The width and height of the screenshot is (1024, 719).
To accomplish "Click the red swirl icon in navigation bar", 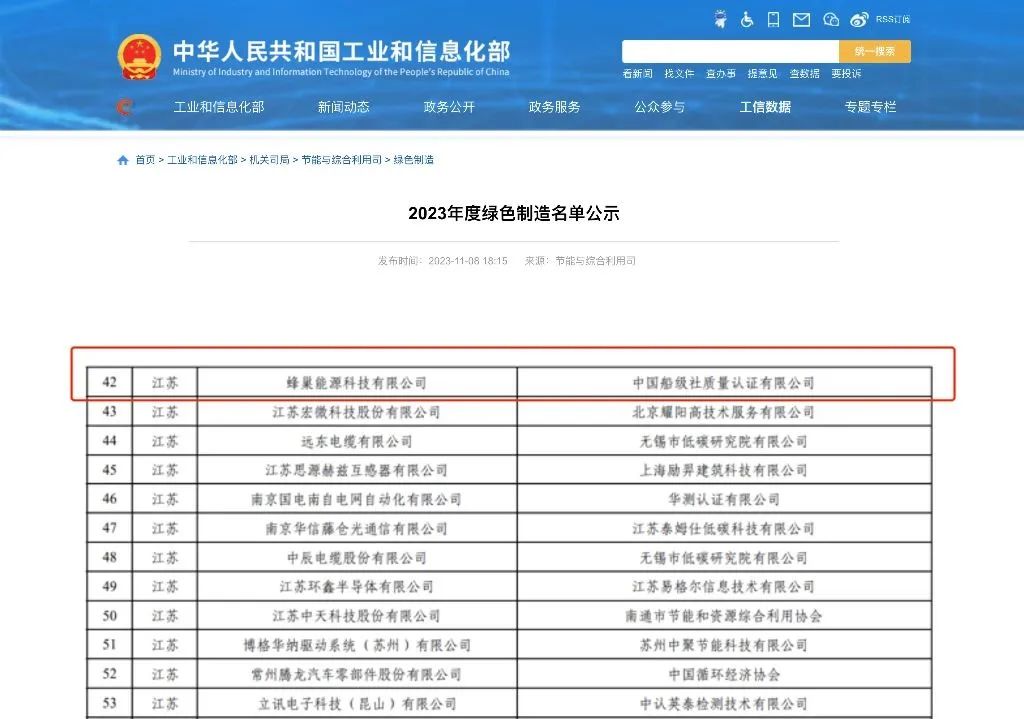I will point(124,106).
